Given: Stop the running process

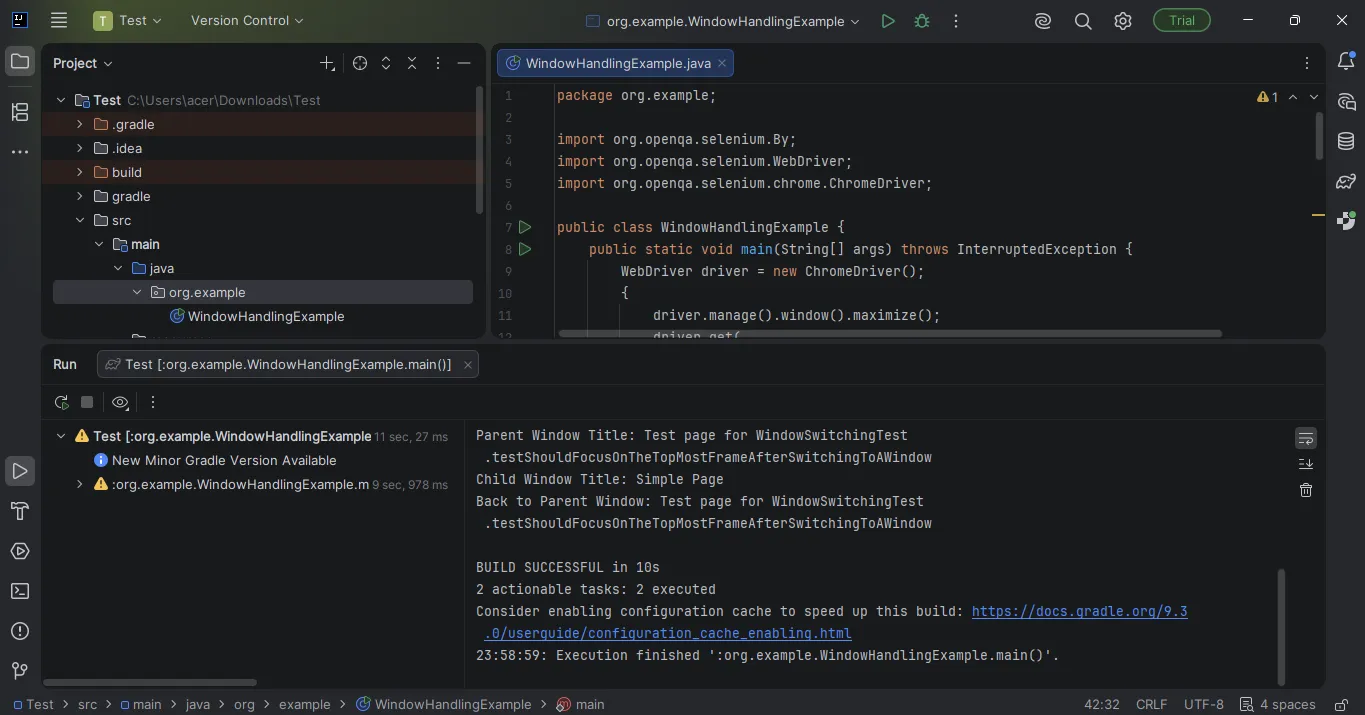Looking at the screenshot, I should [x=87, y=402].
